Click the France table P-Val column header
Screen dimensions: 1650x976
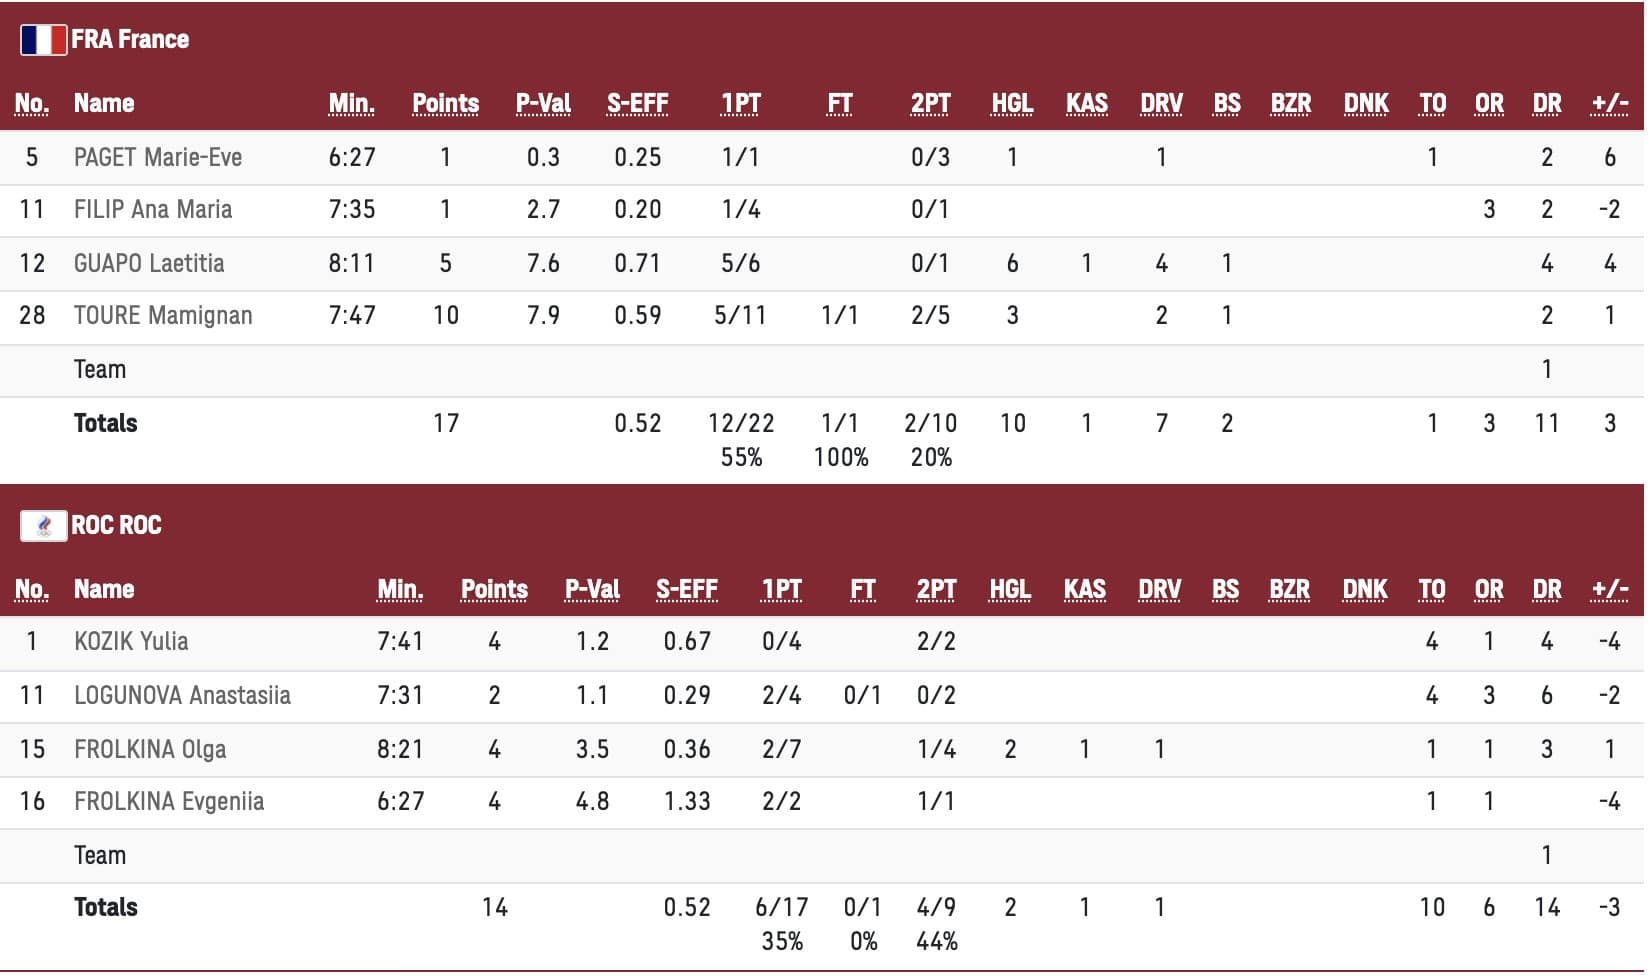click(543, 104)
